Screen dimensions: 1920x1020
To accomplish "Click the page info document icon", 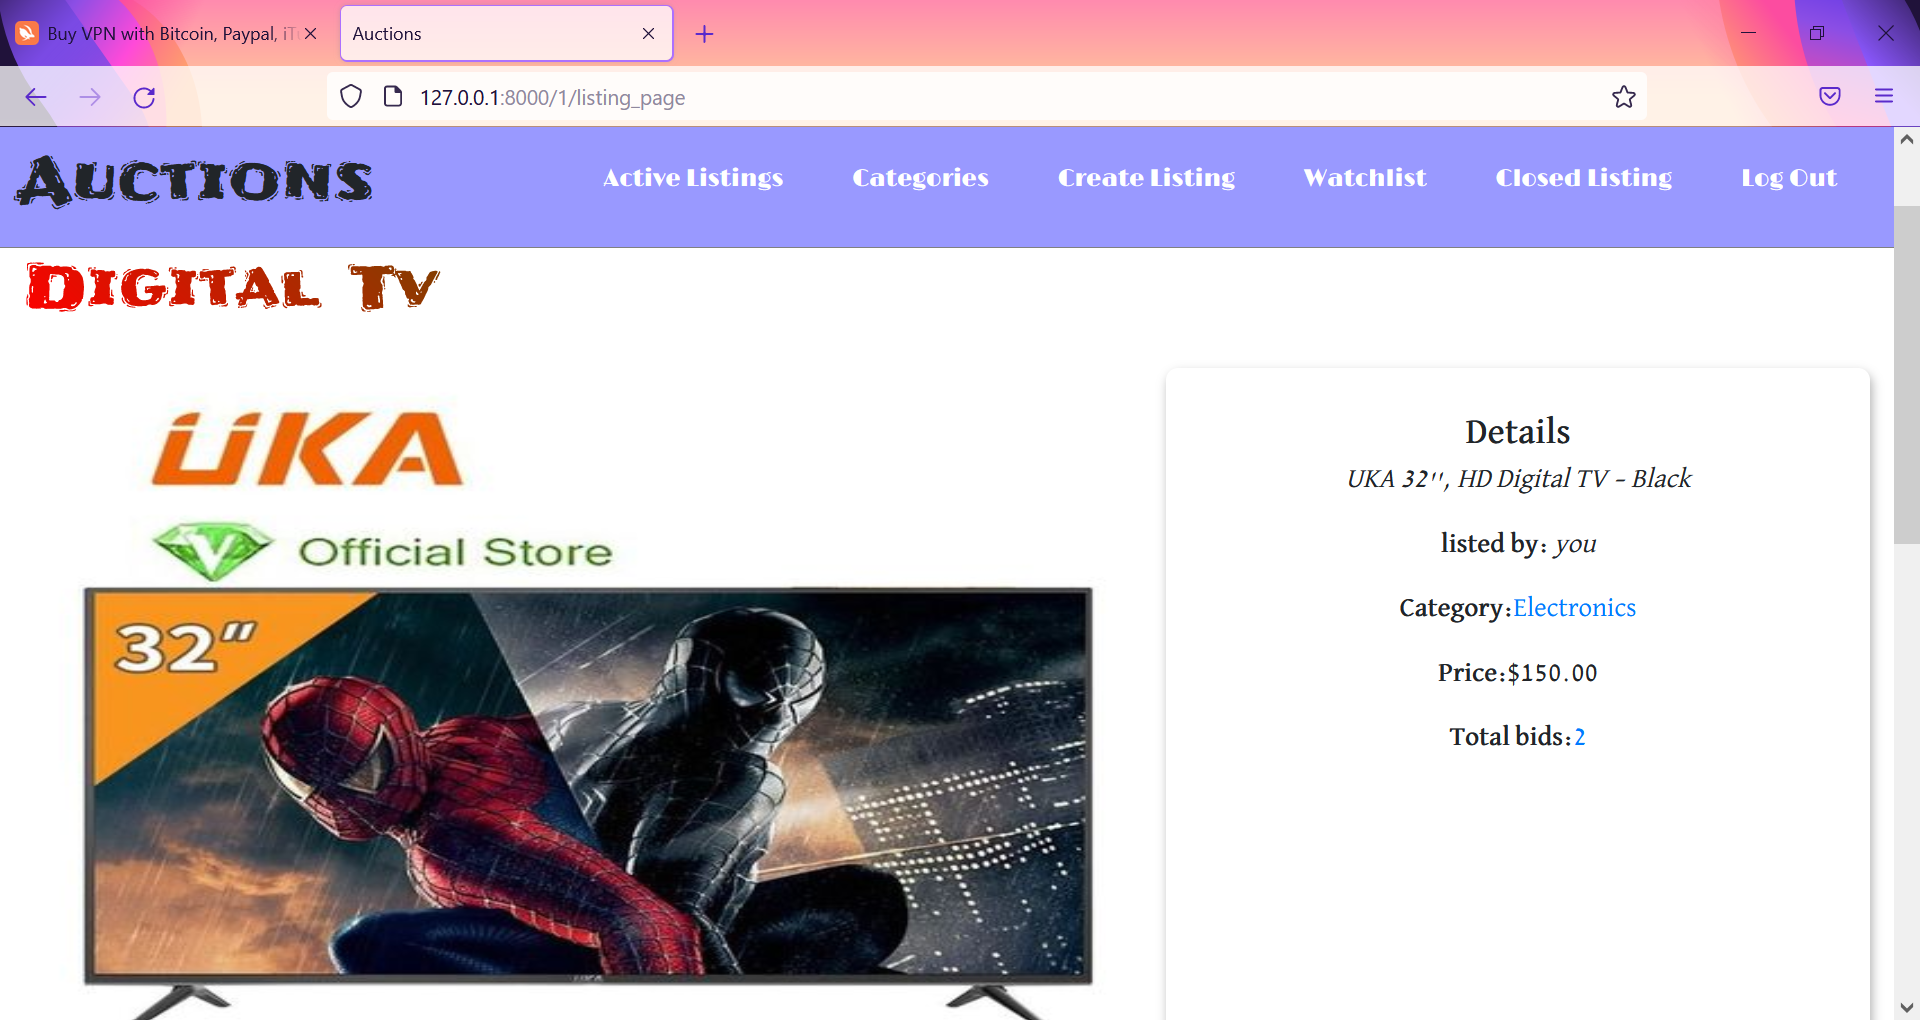I will click(x=393, y=97).
